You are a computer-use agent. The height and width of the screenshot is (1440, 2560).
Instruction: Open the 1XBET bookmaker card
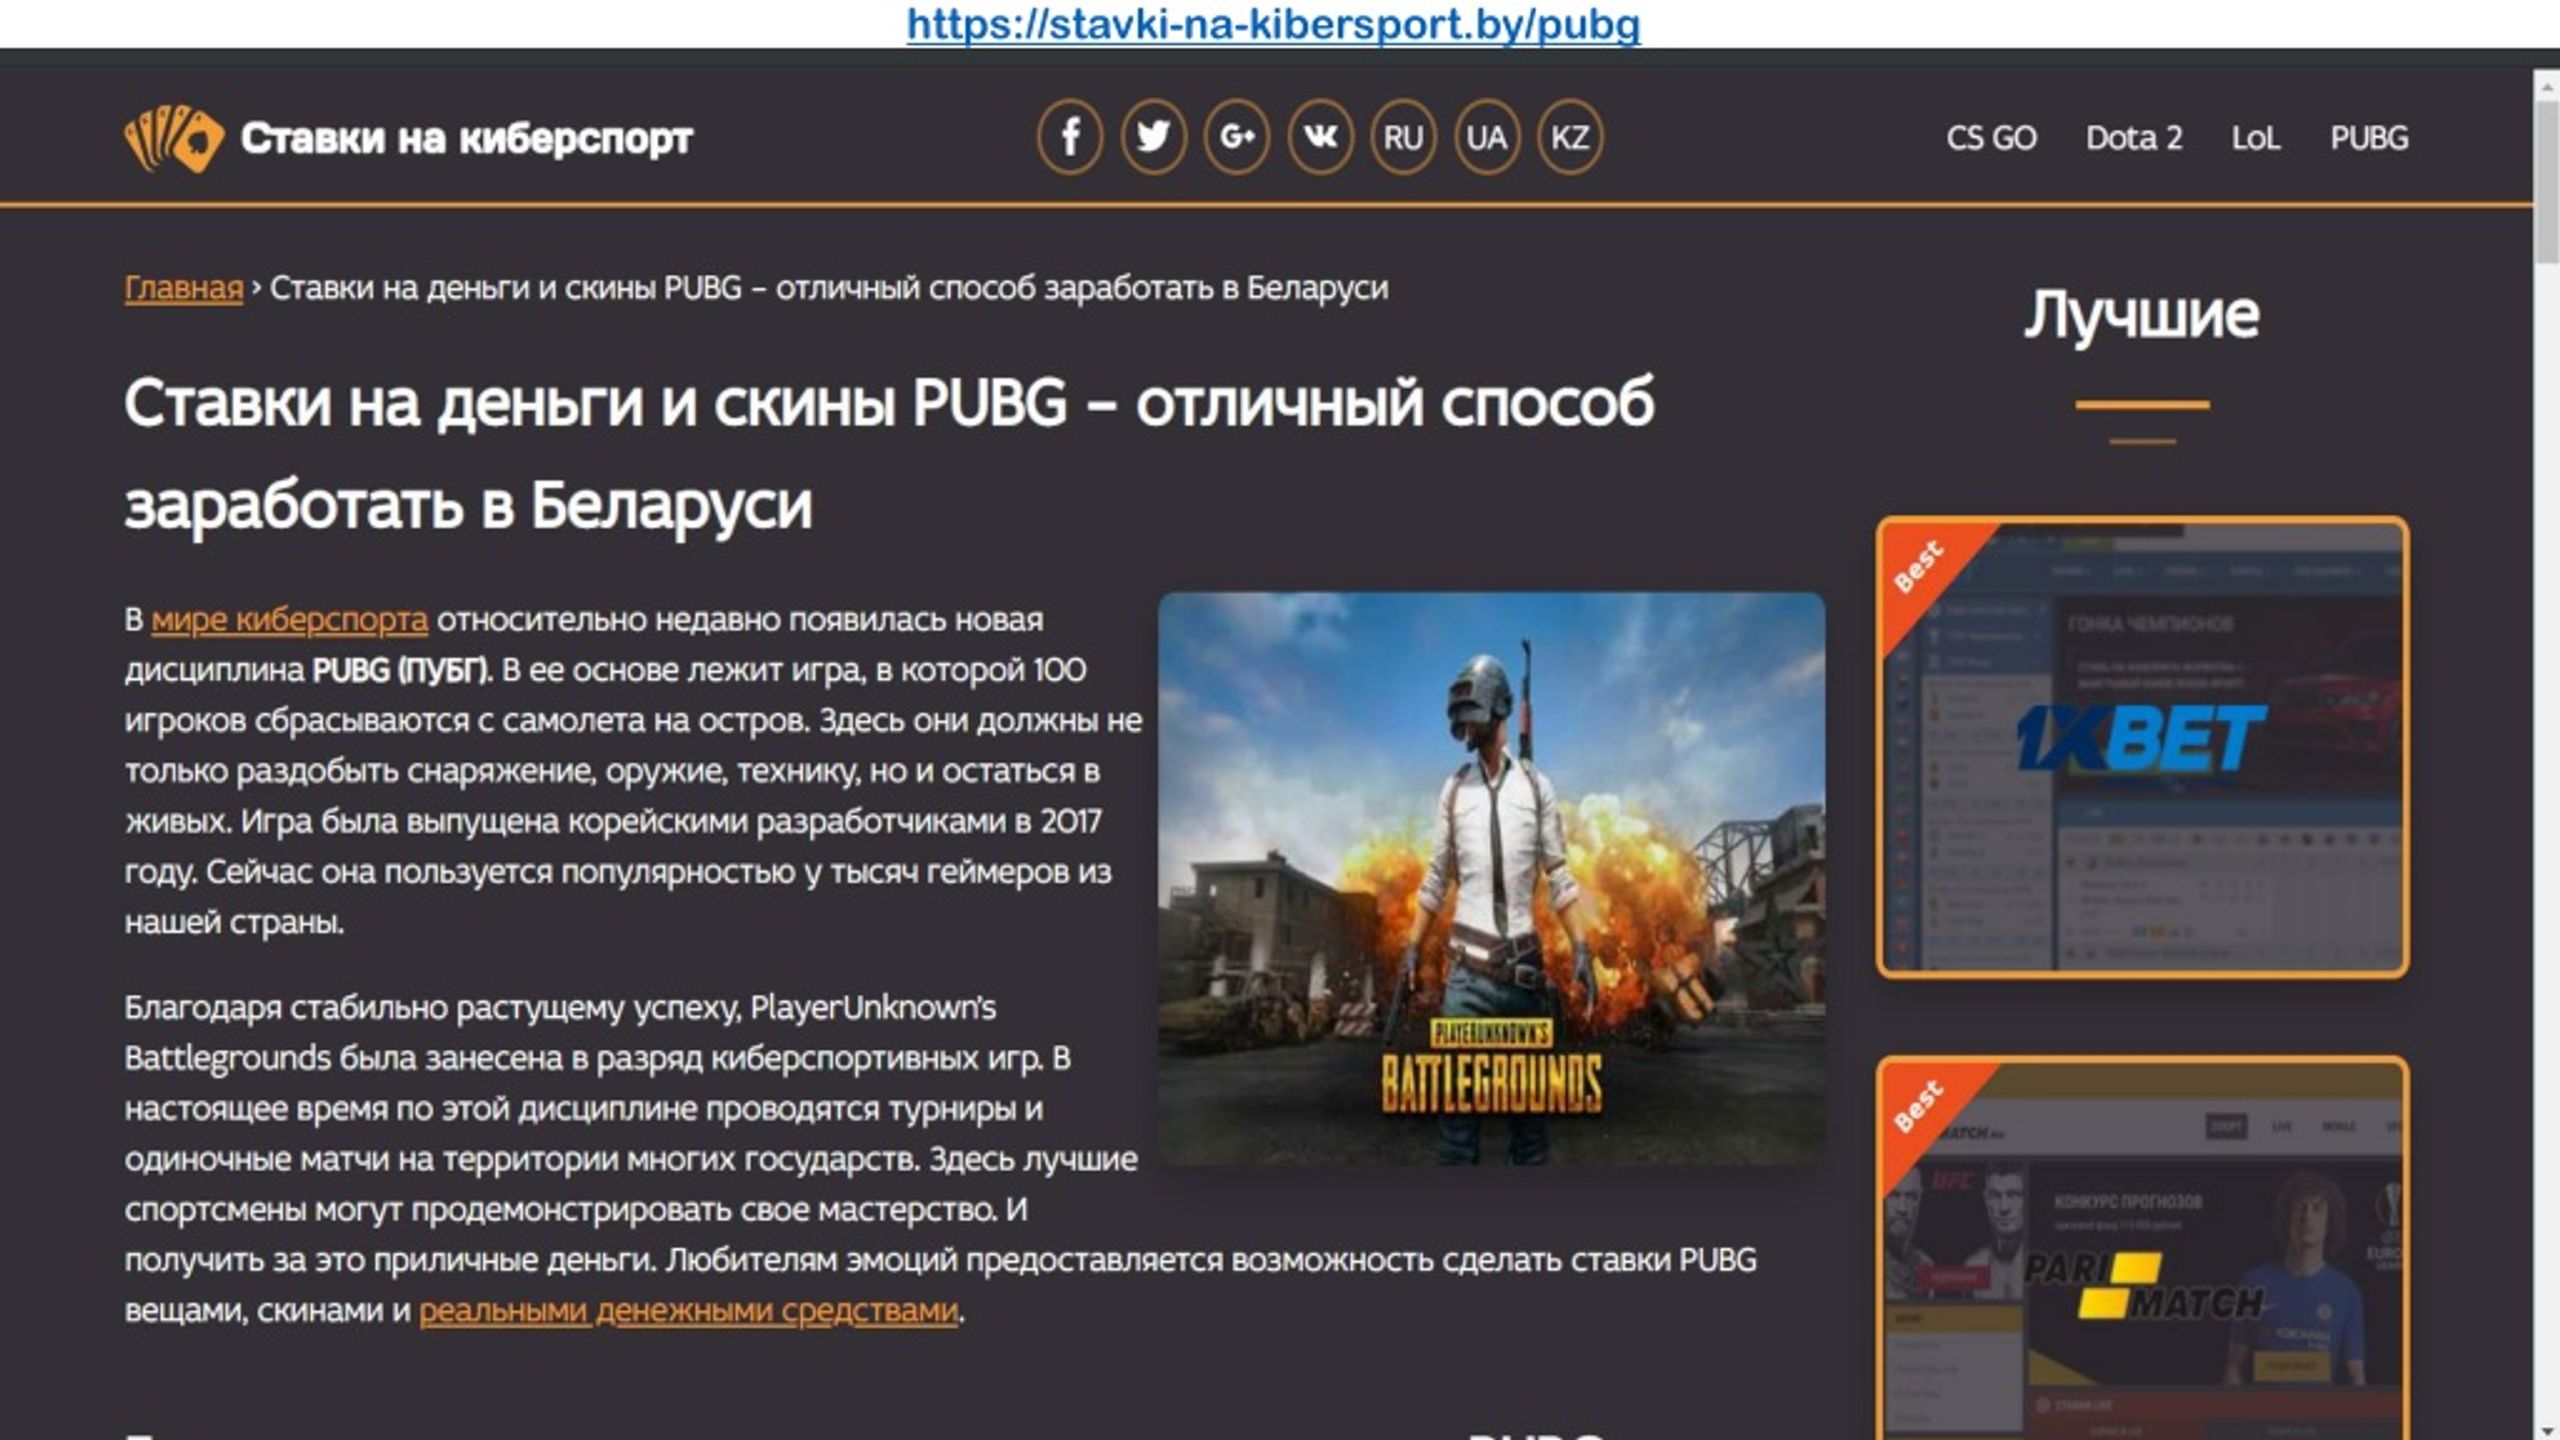2142,747
